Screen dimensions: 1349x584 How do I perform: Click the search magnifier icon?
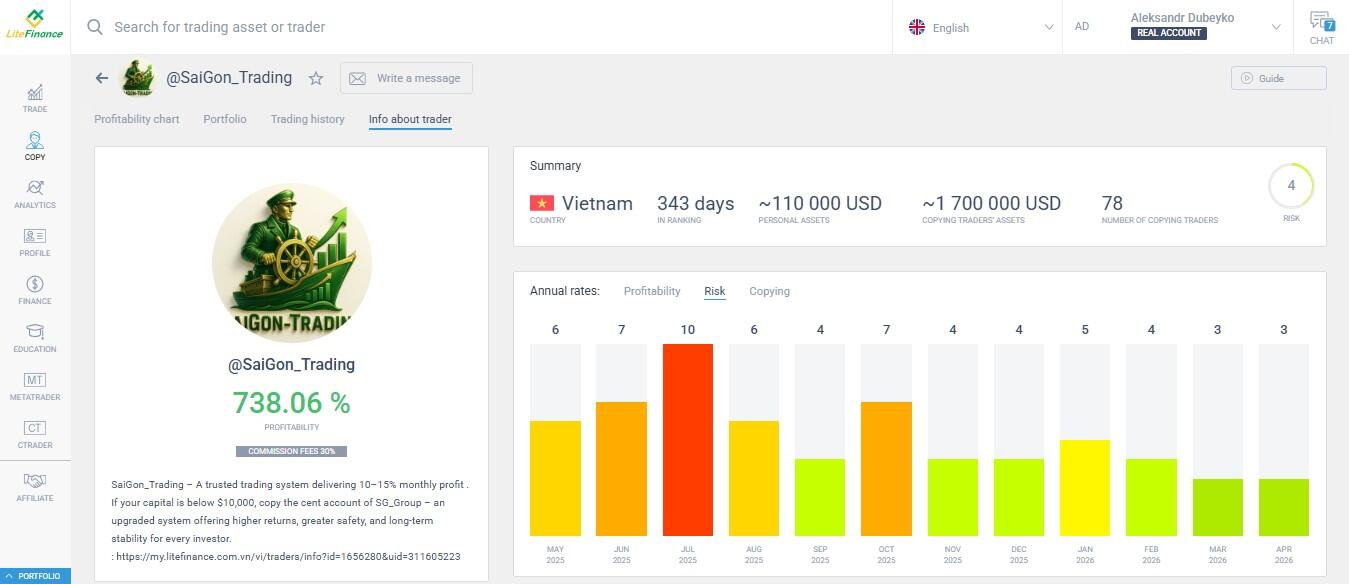[95, 27]
